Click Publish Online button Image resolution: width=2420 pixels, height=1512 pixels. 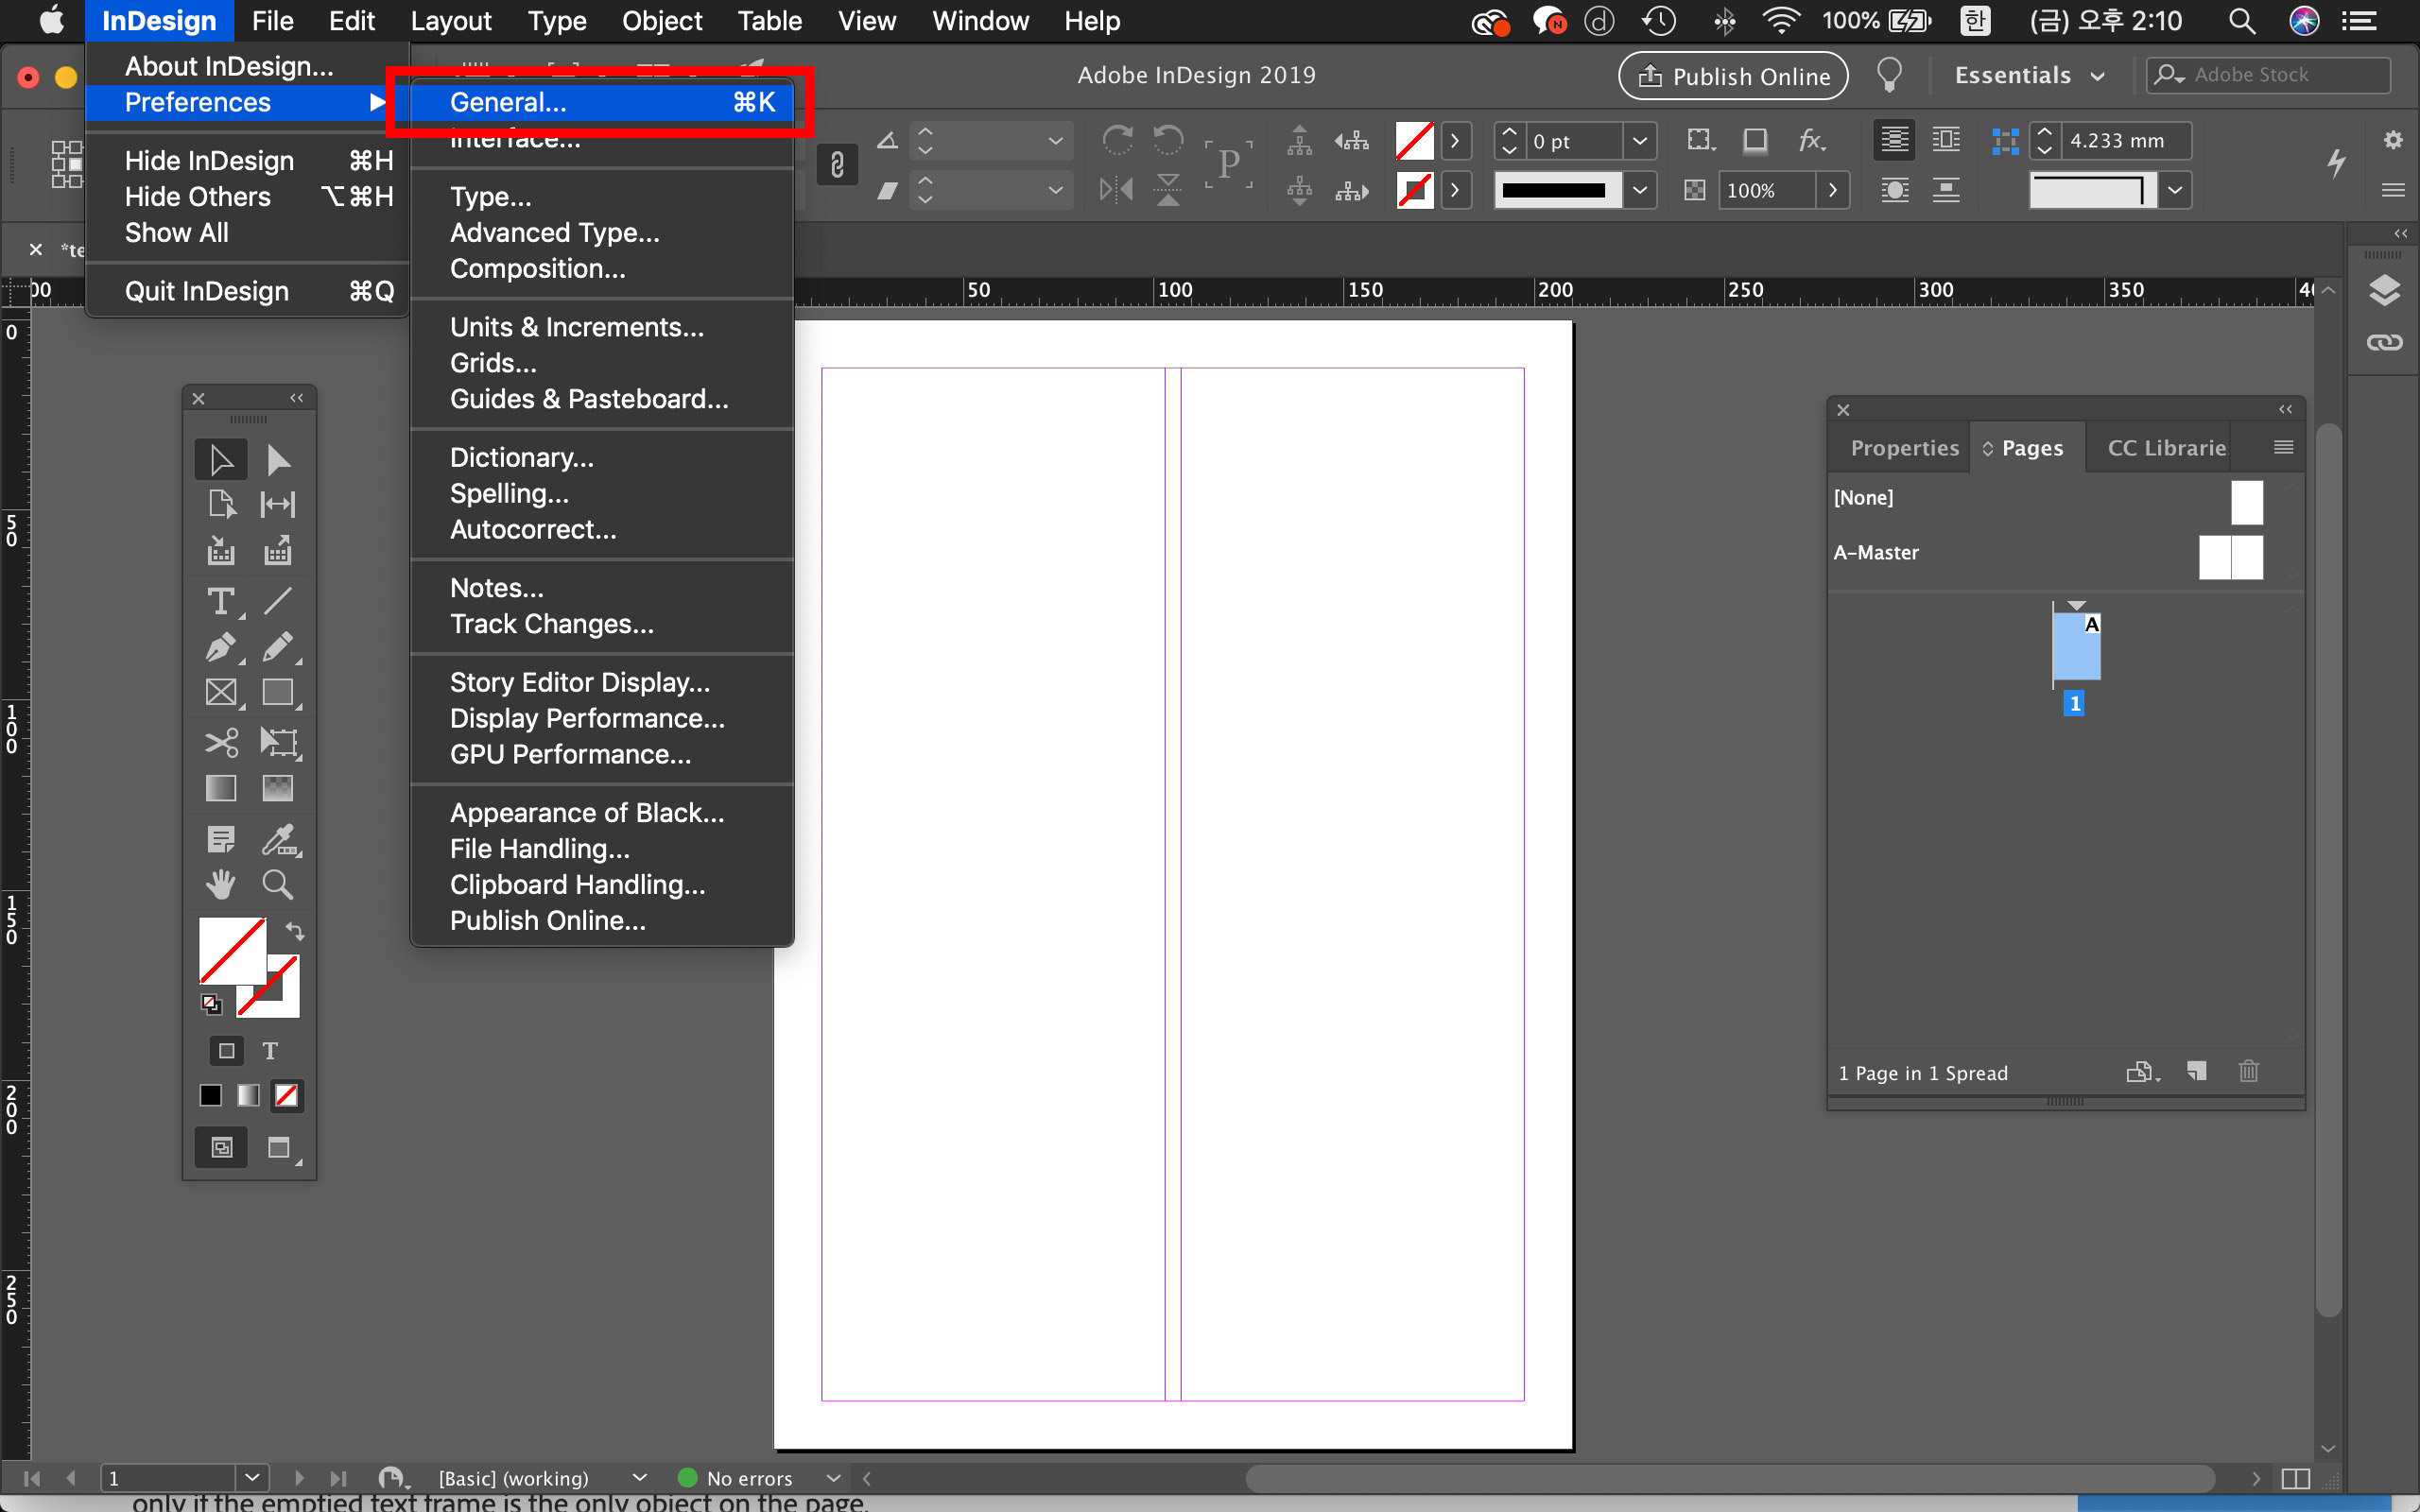[x=1733, y=76]
